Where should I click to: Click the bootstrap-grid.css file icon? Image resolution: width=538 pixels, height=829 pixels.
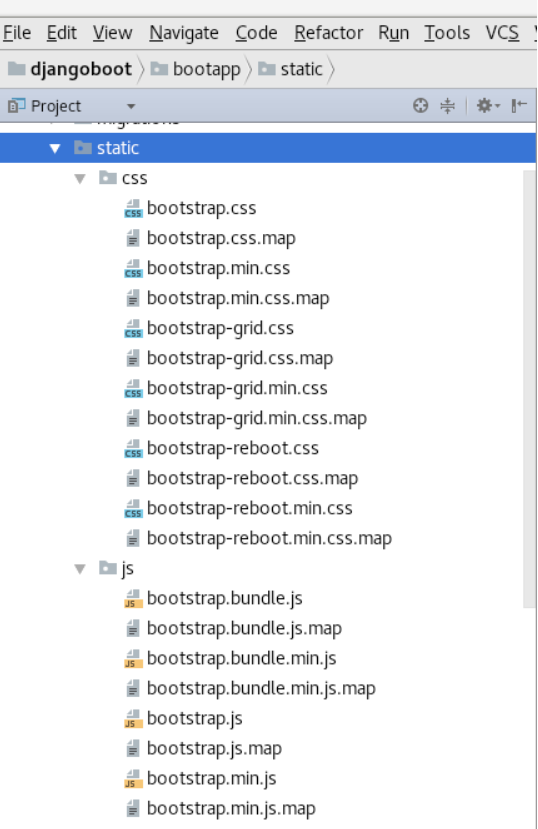[133, 329]
